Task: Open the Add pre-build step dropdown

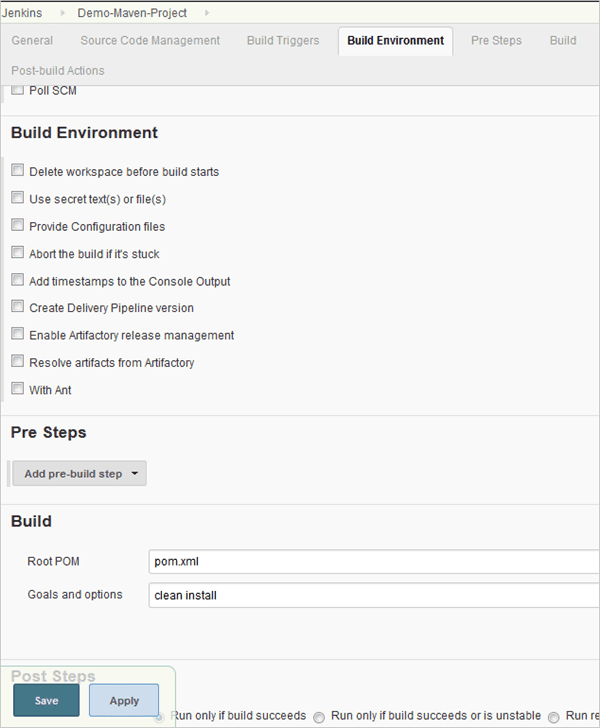Action: tap(80, 474)
